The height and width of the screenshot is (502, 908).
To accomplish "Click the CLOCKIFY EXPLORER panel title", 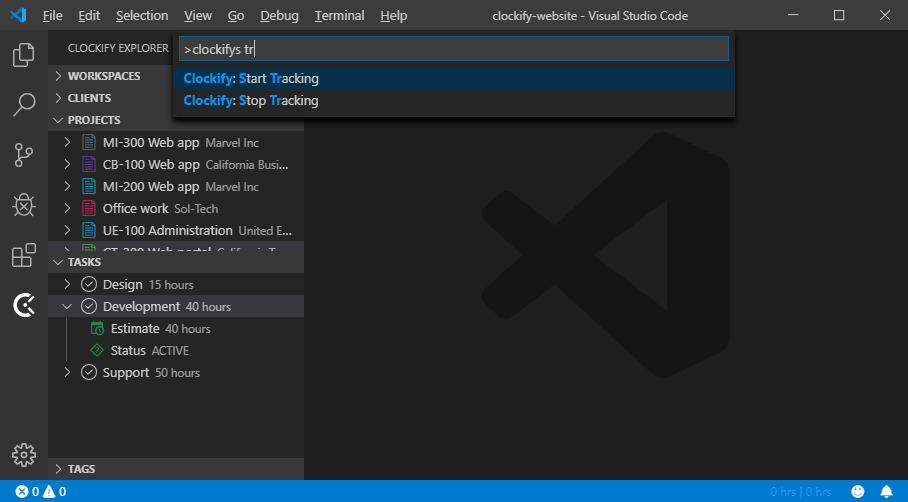I will 118,48.
